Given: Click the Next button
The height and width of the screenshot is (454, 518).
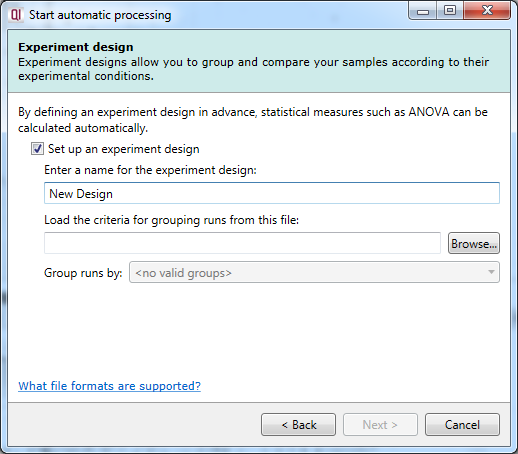Looking at the screenshot, I should 380,425.
